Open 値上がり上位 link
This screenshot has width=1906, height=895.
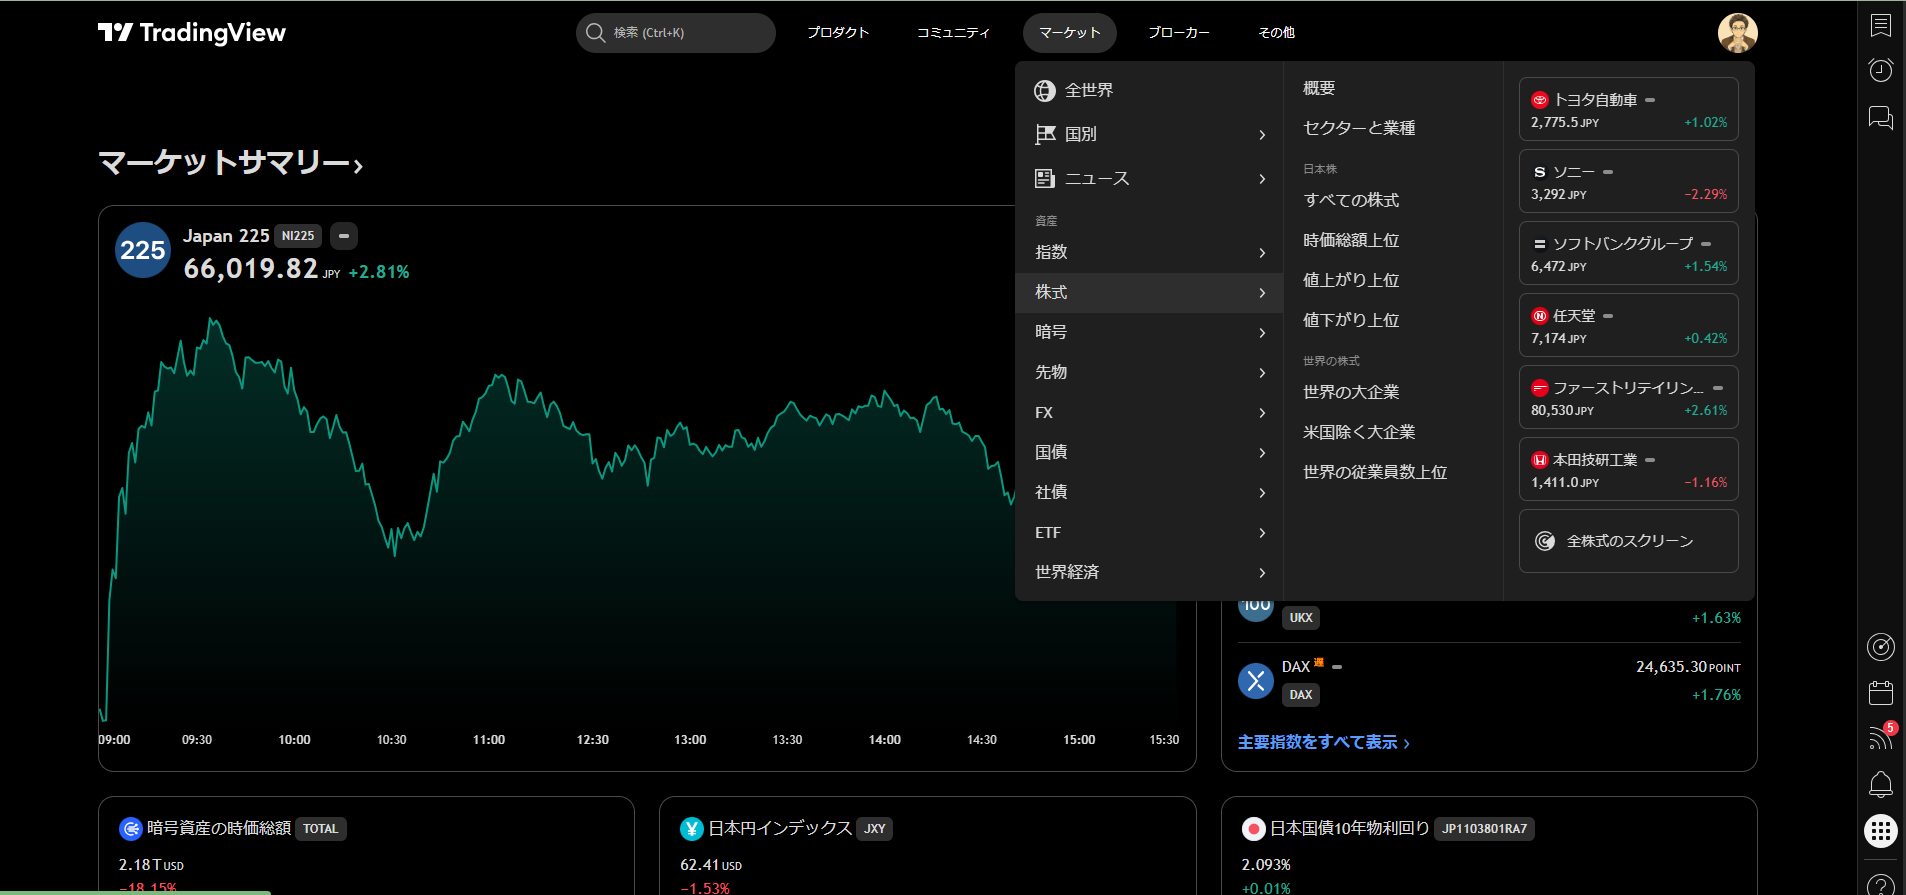pos(1351,280)
